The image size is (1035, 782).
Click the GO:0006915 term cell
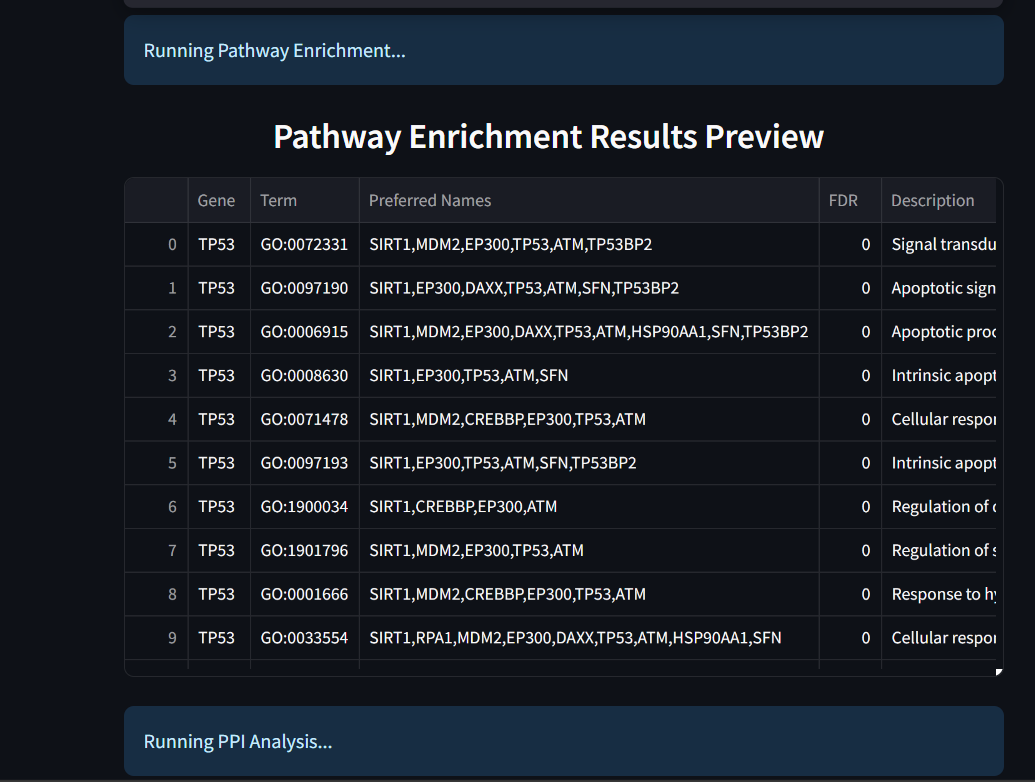(x=304, y=331)
